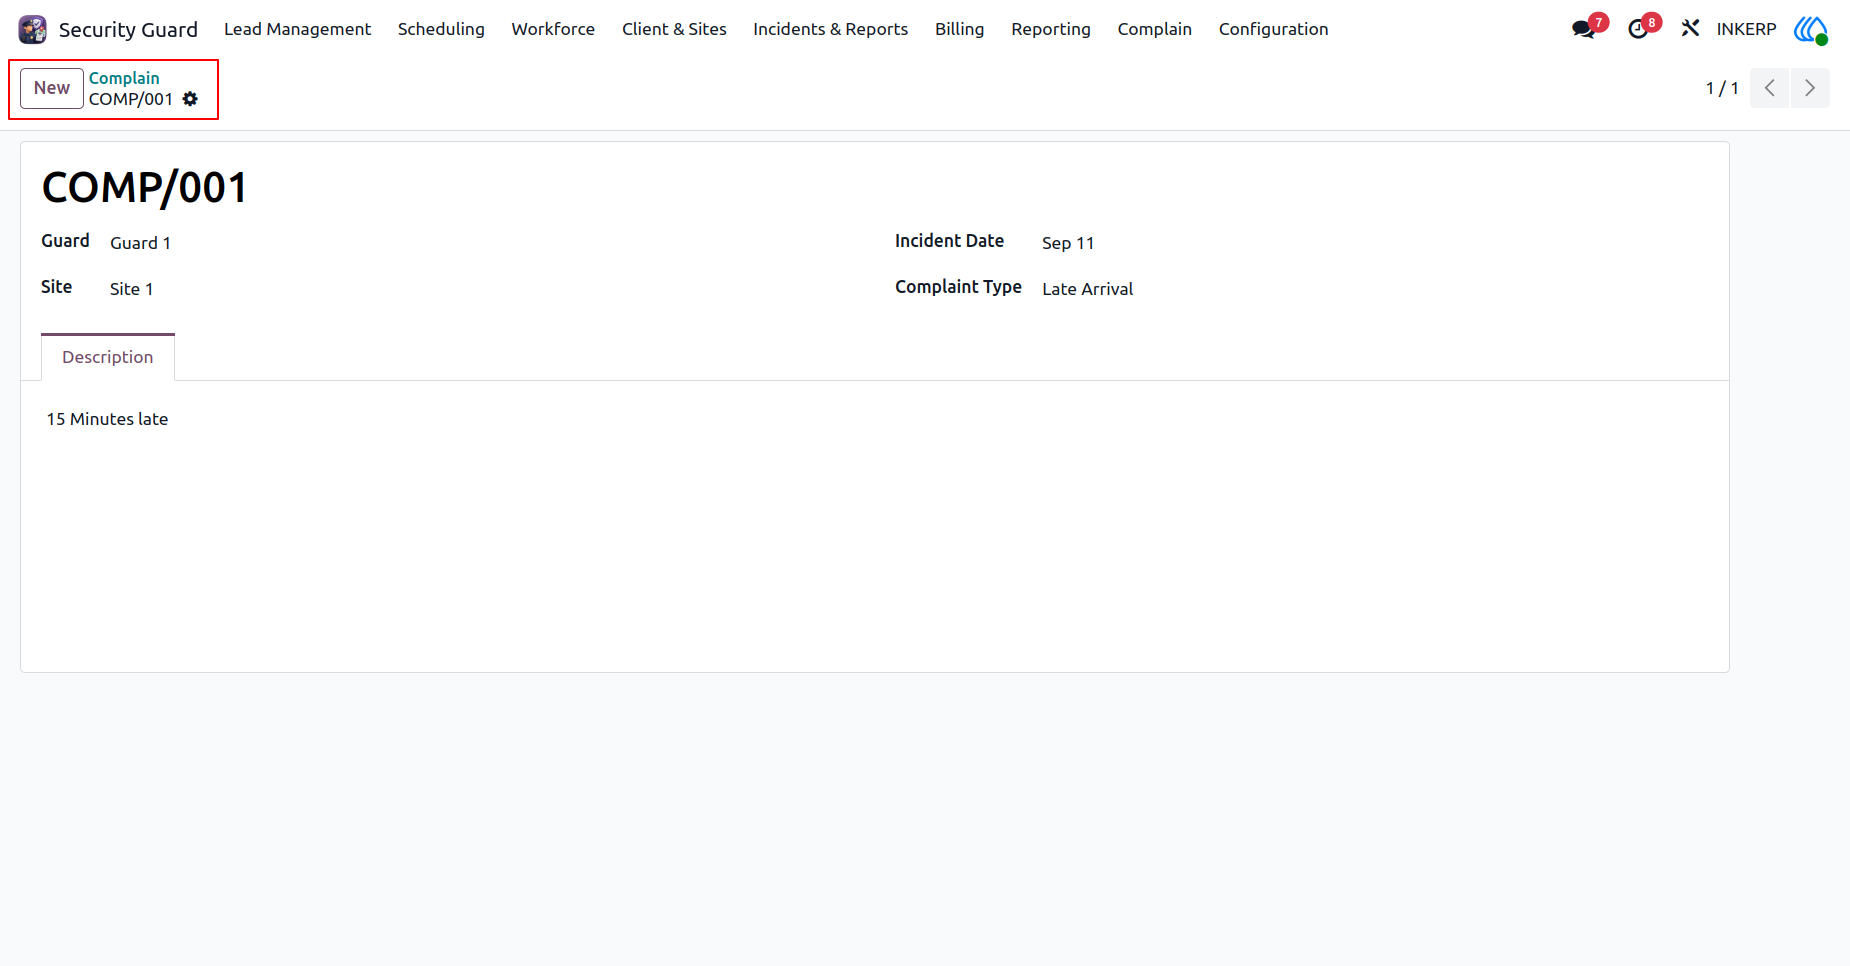The height and width of the screenshot is (966, 1850).
Task: Click the COMP/001 record title
Action: click(145, 188)
